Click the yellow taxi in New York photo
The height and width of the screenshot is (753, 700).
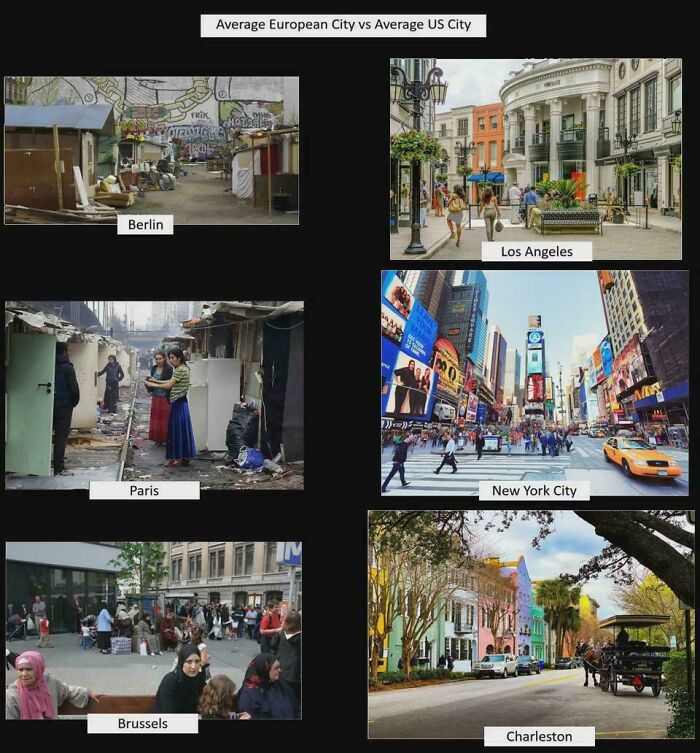tap(641, 458)
